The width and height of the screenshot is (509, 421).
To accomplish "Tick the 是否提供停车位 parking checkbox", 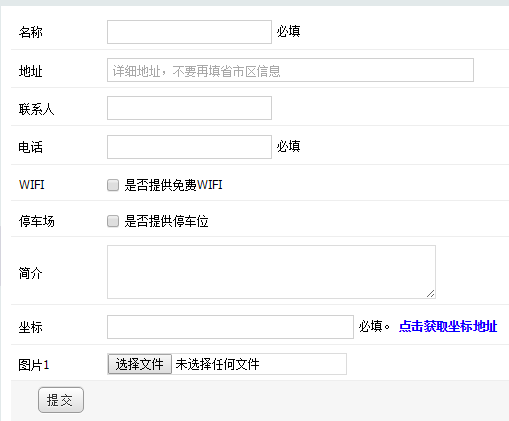I will [113, 221].
